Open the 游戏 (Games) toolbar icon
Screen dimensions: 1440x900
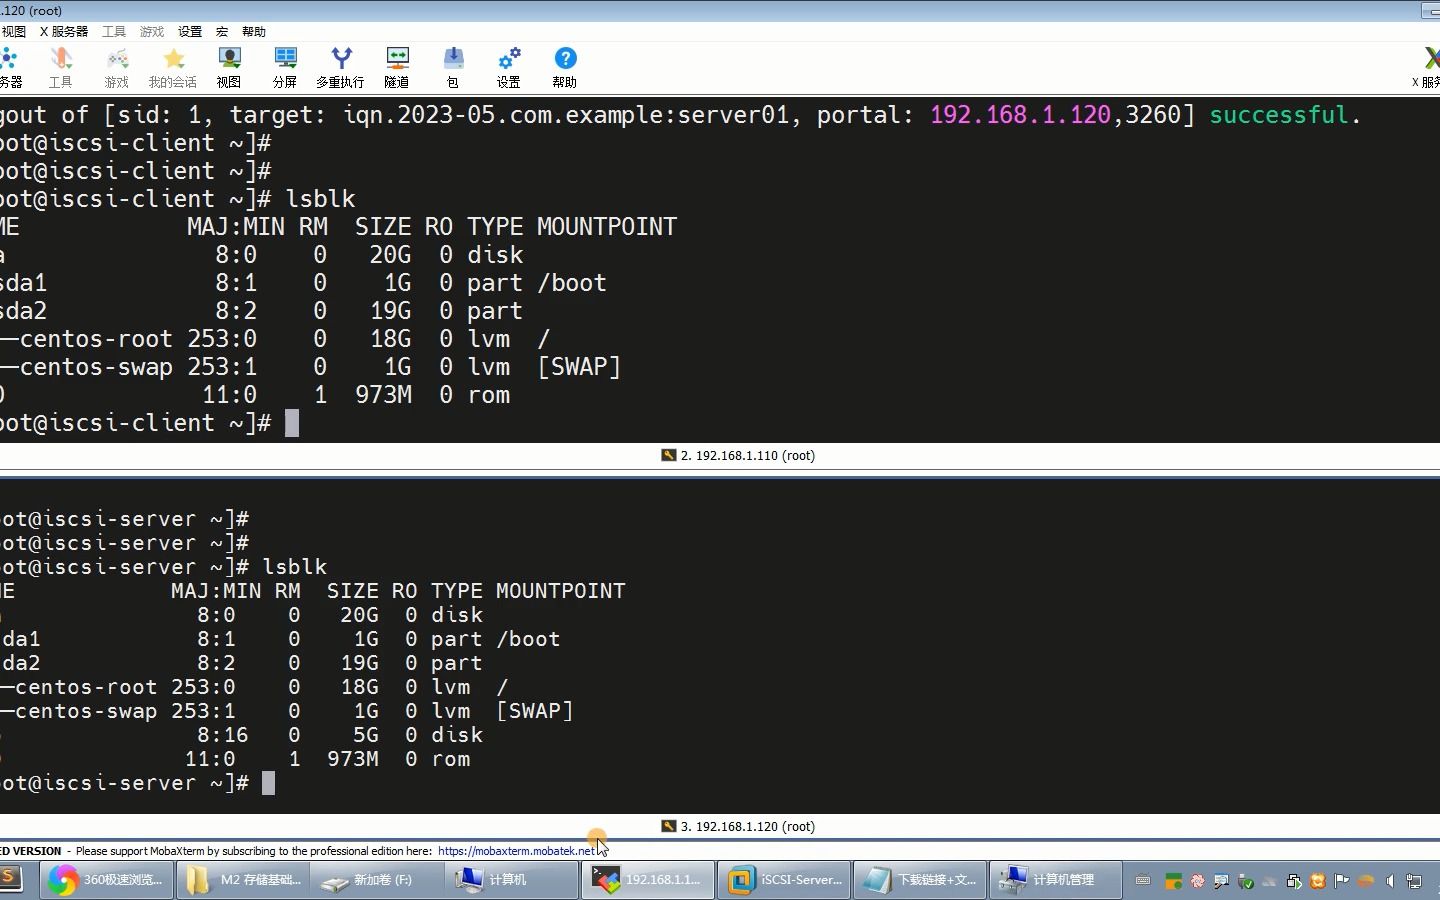(x=117, y=67)
